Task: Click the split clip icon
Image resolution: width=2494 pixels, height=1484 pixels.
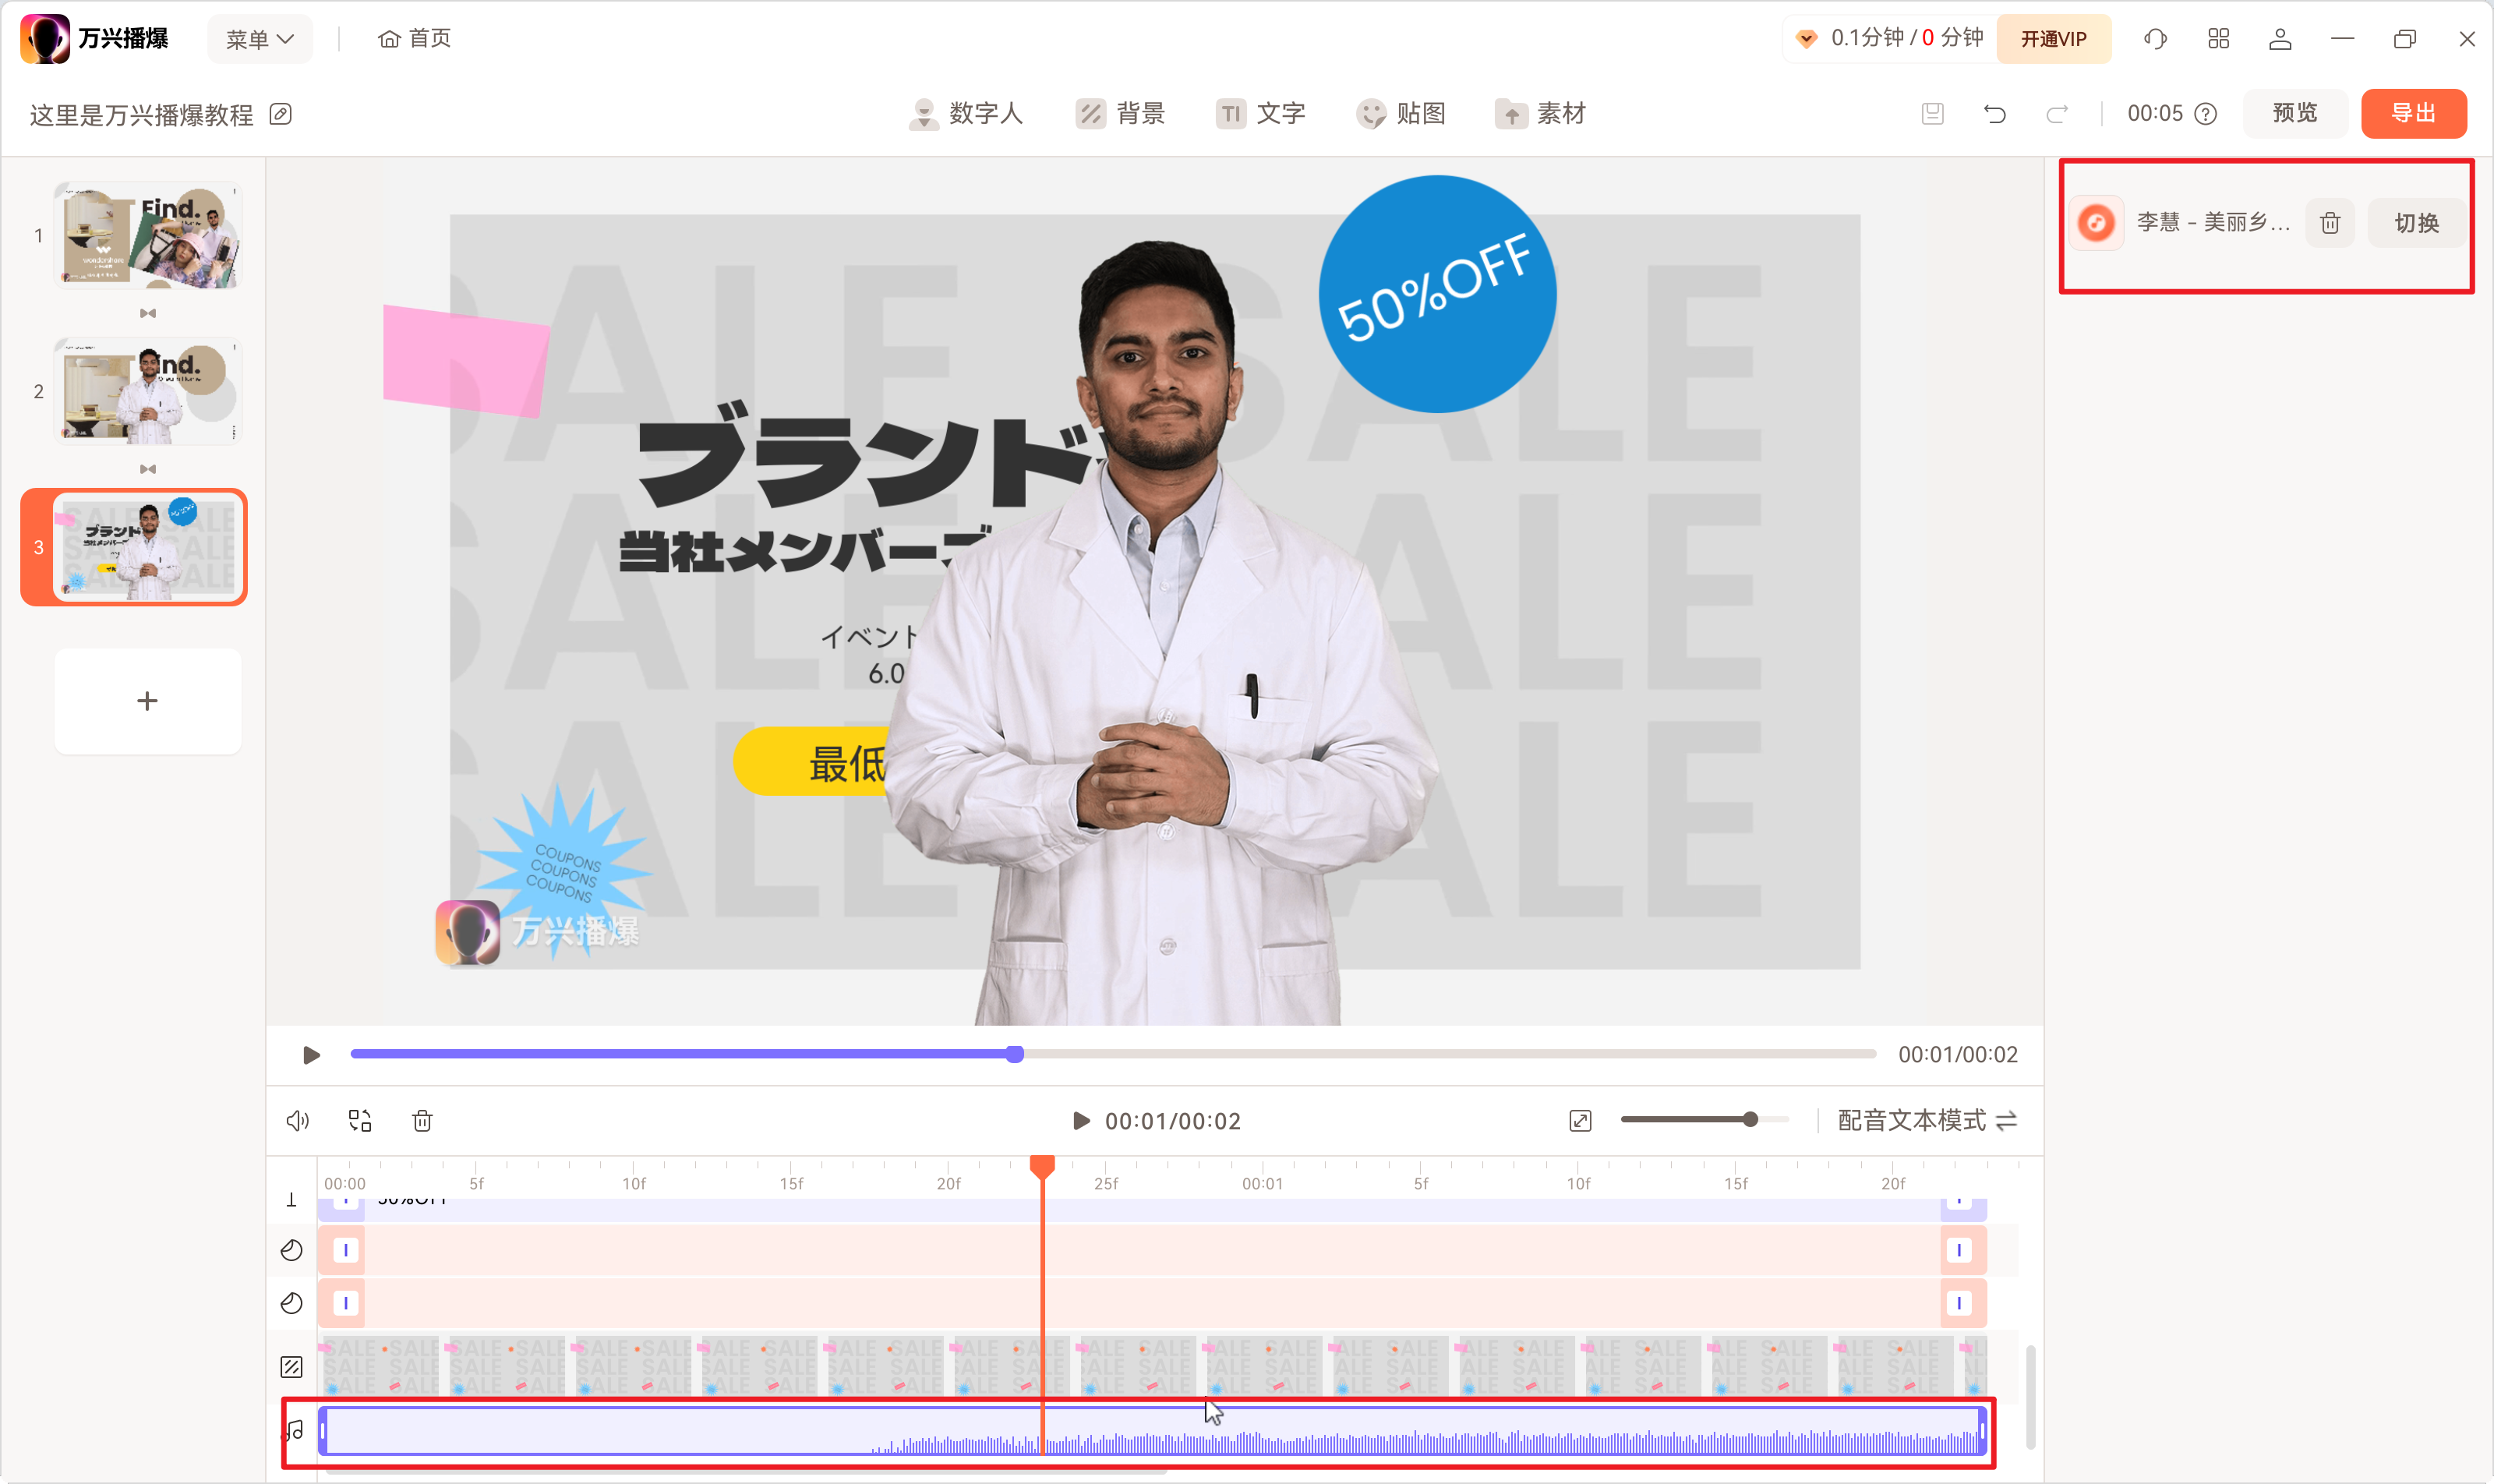Action: (360, 1121)
